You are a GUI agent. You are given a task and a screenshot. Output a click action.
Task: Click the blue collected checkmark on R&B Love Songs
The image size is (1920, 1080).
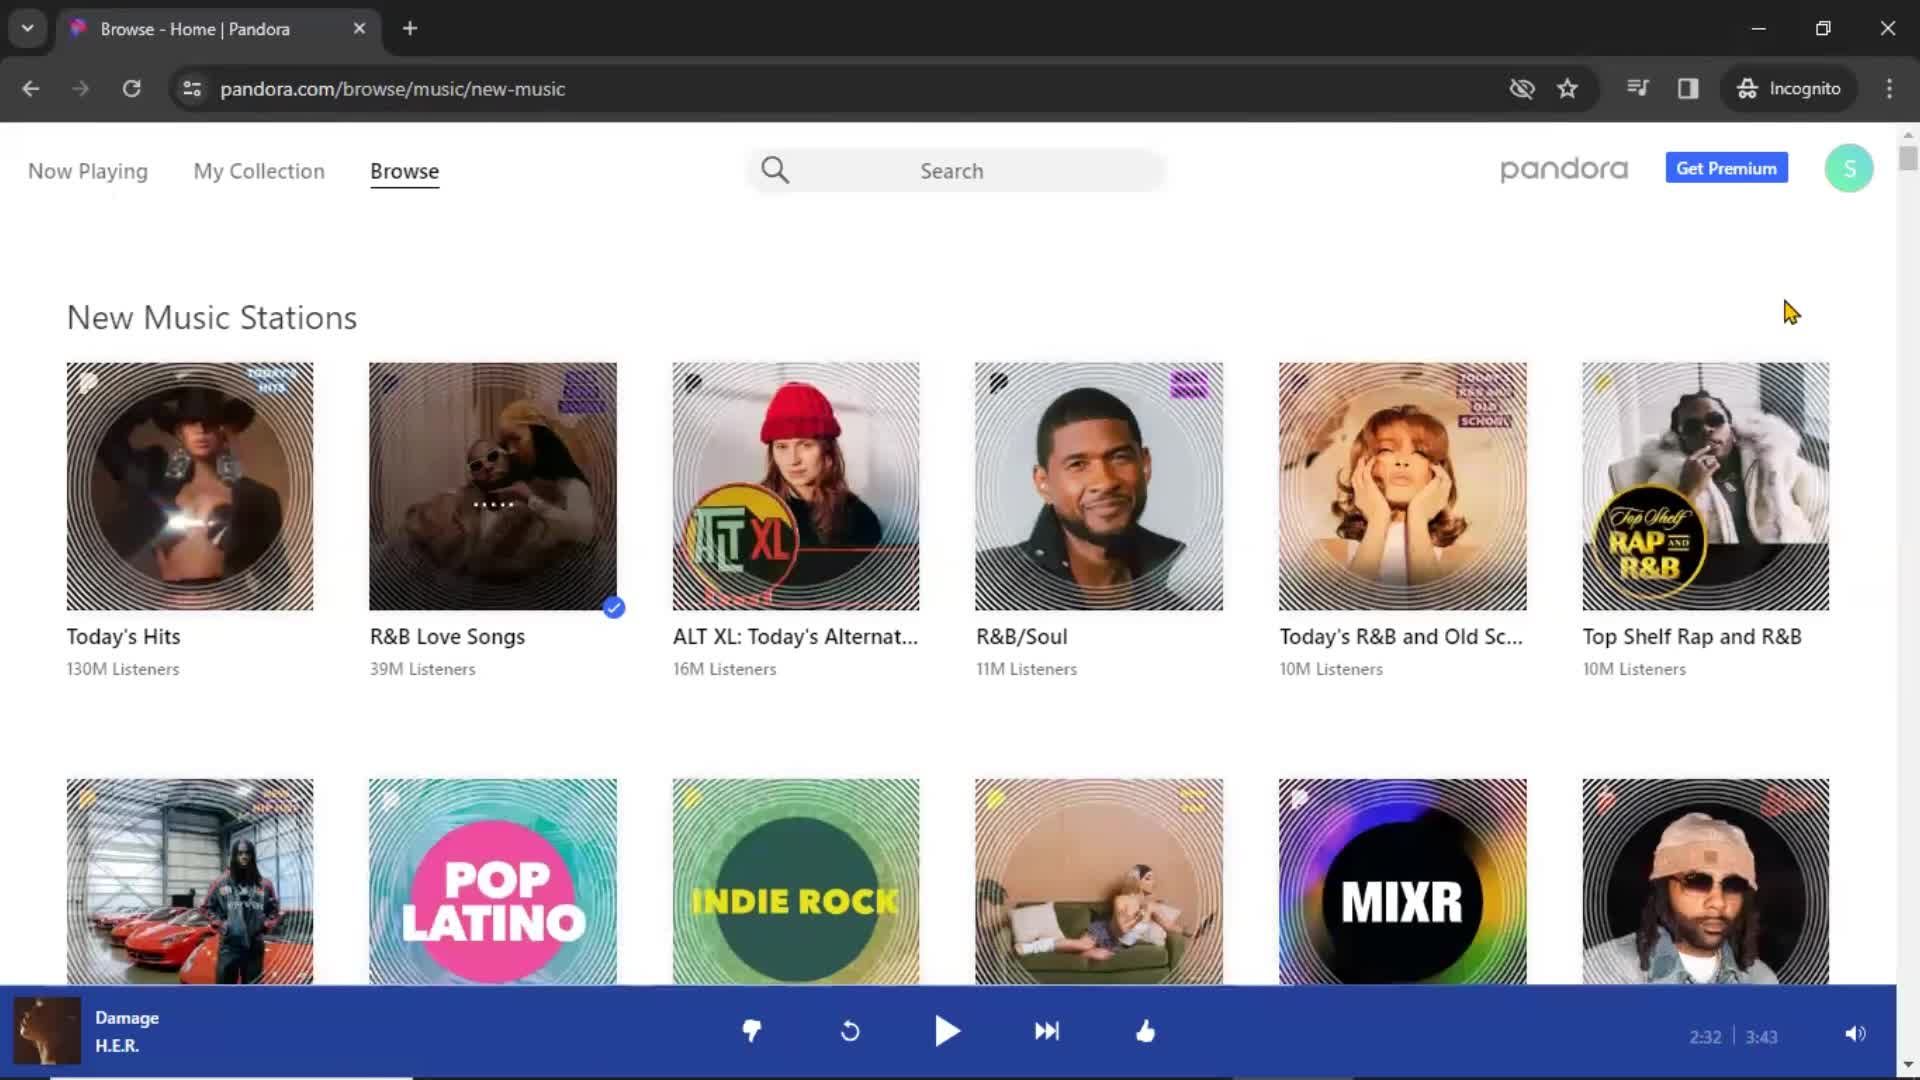pos(614,607)
